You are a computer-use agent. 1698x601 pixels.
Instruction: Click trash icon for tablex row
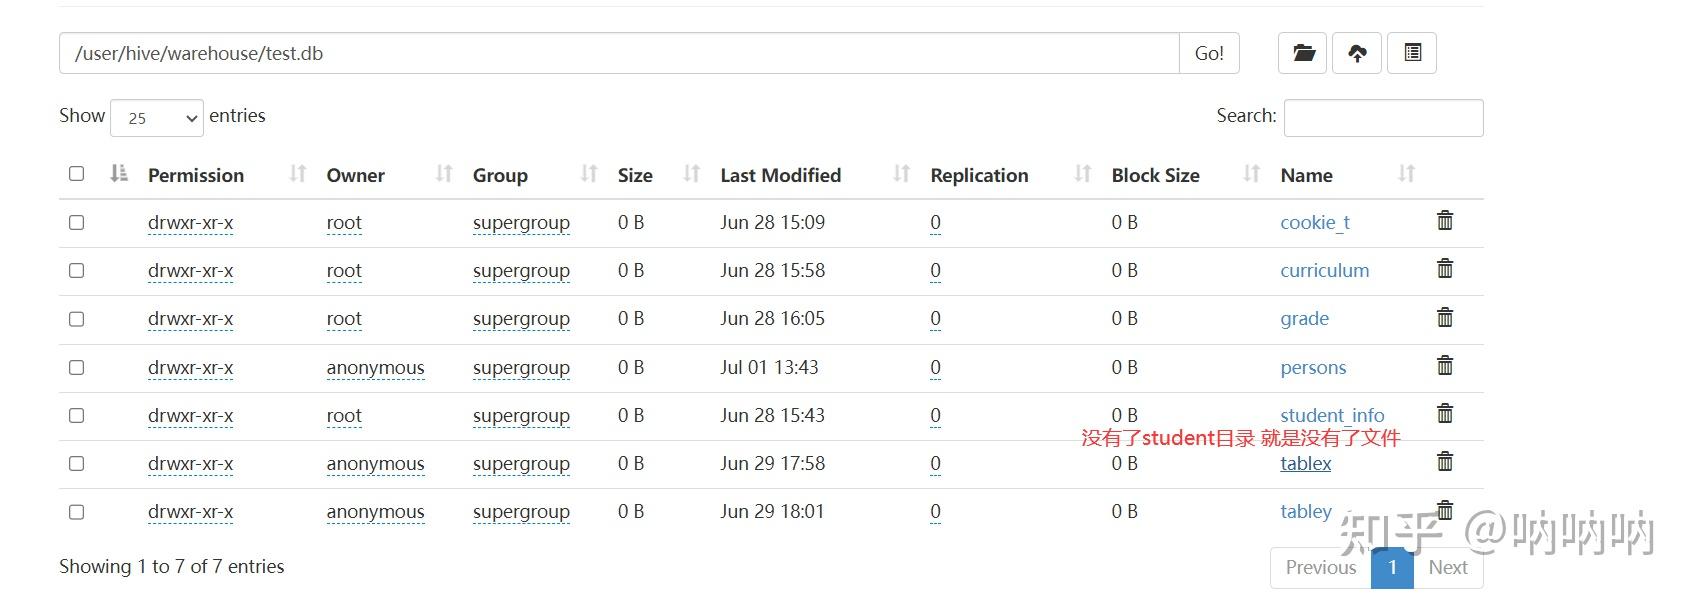[1445, 462]
